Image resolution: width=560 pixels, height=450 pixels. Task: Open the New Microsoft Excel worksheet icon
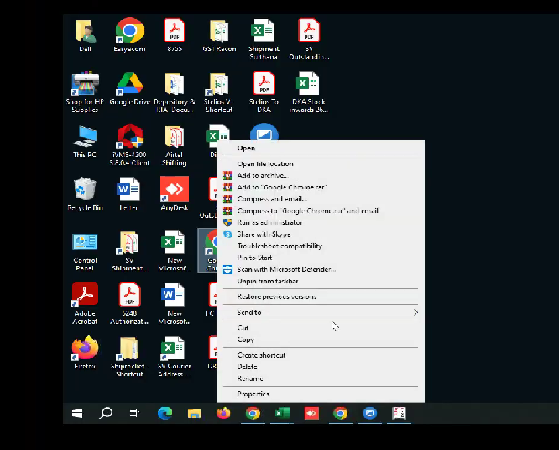(174, 251)
